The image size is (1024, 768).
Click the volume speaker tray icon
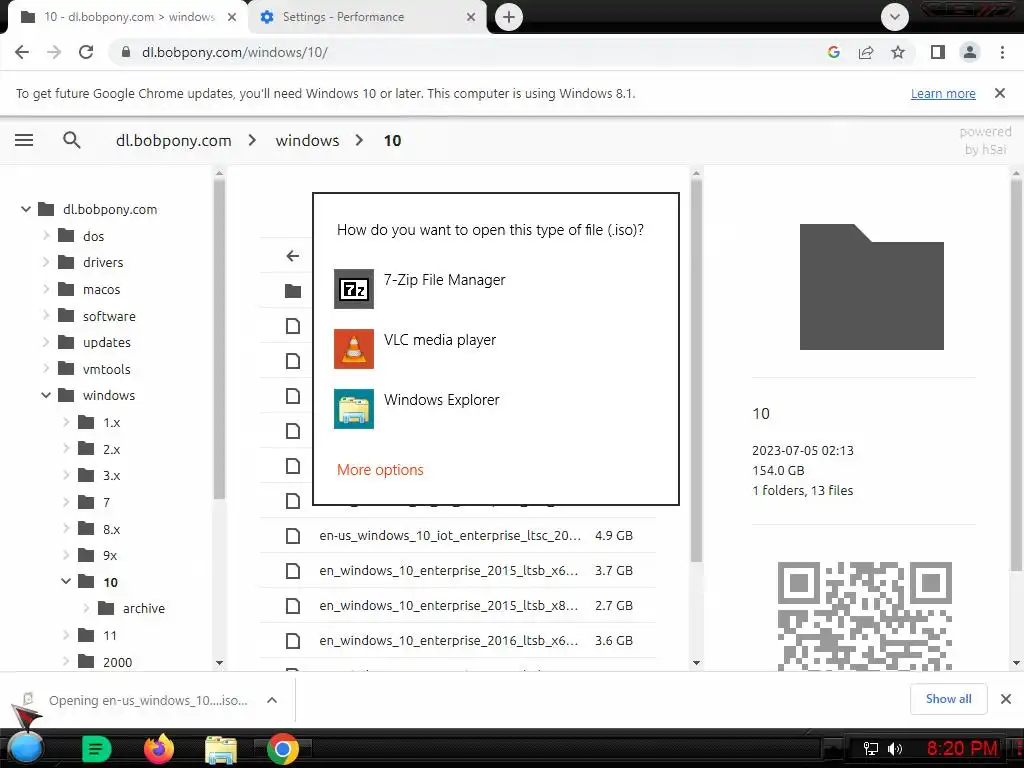[x=895, y=749]
